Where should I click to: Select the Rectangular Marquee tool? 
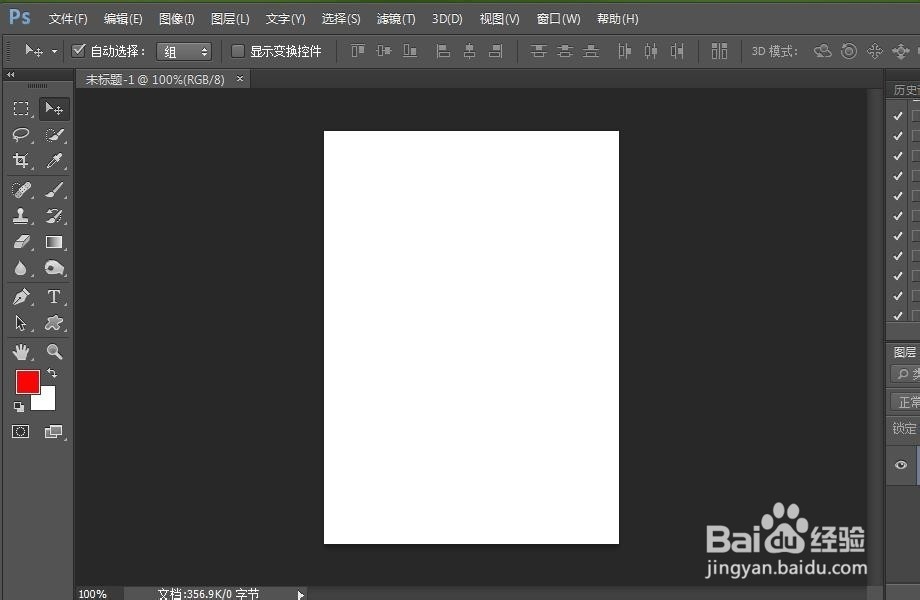coord(21,109)
